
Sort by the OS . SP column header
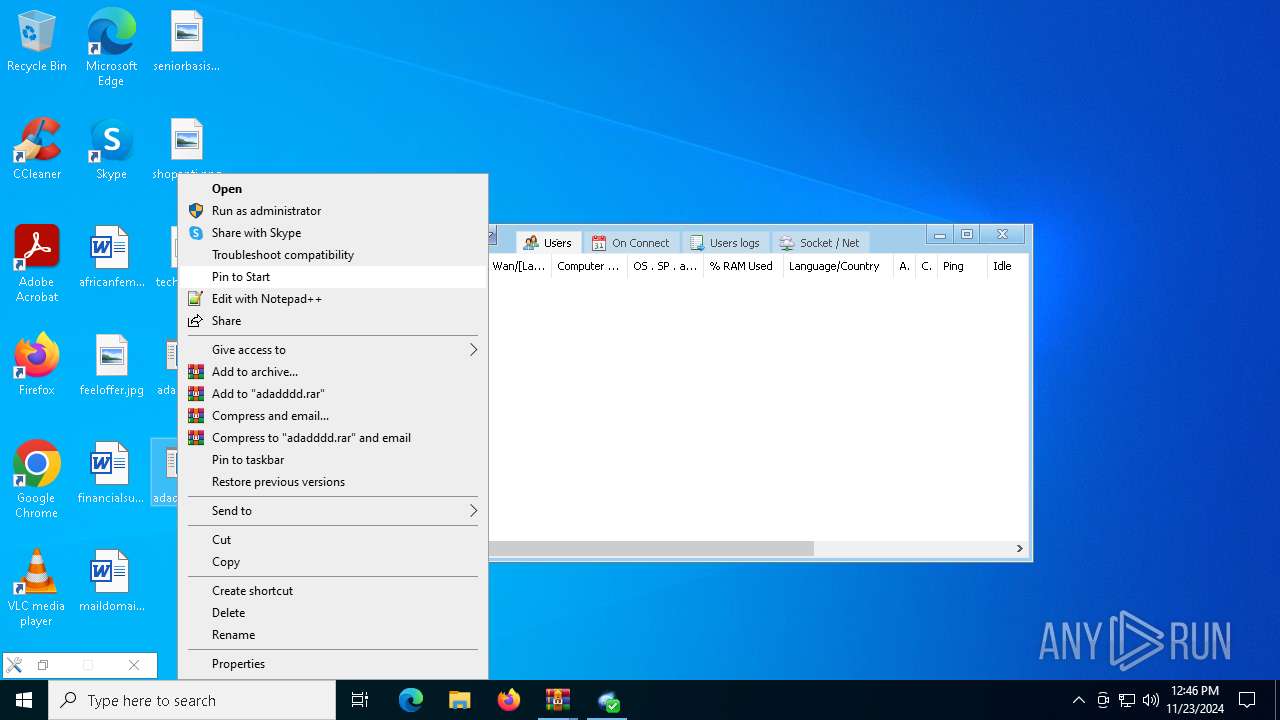pyautogui.click(x=665, y=266)
